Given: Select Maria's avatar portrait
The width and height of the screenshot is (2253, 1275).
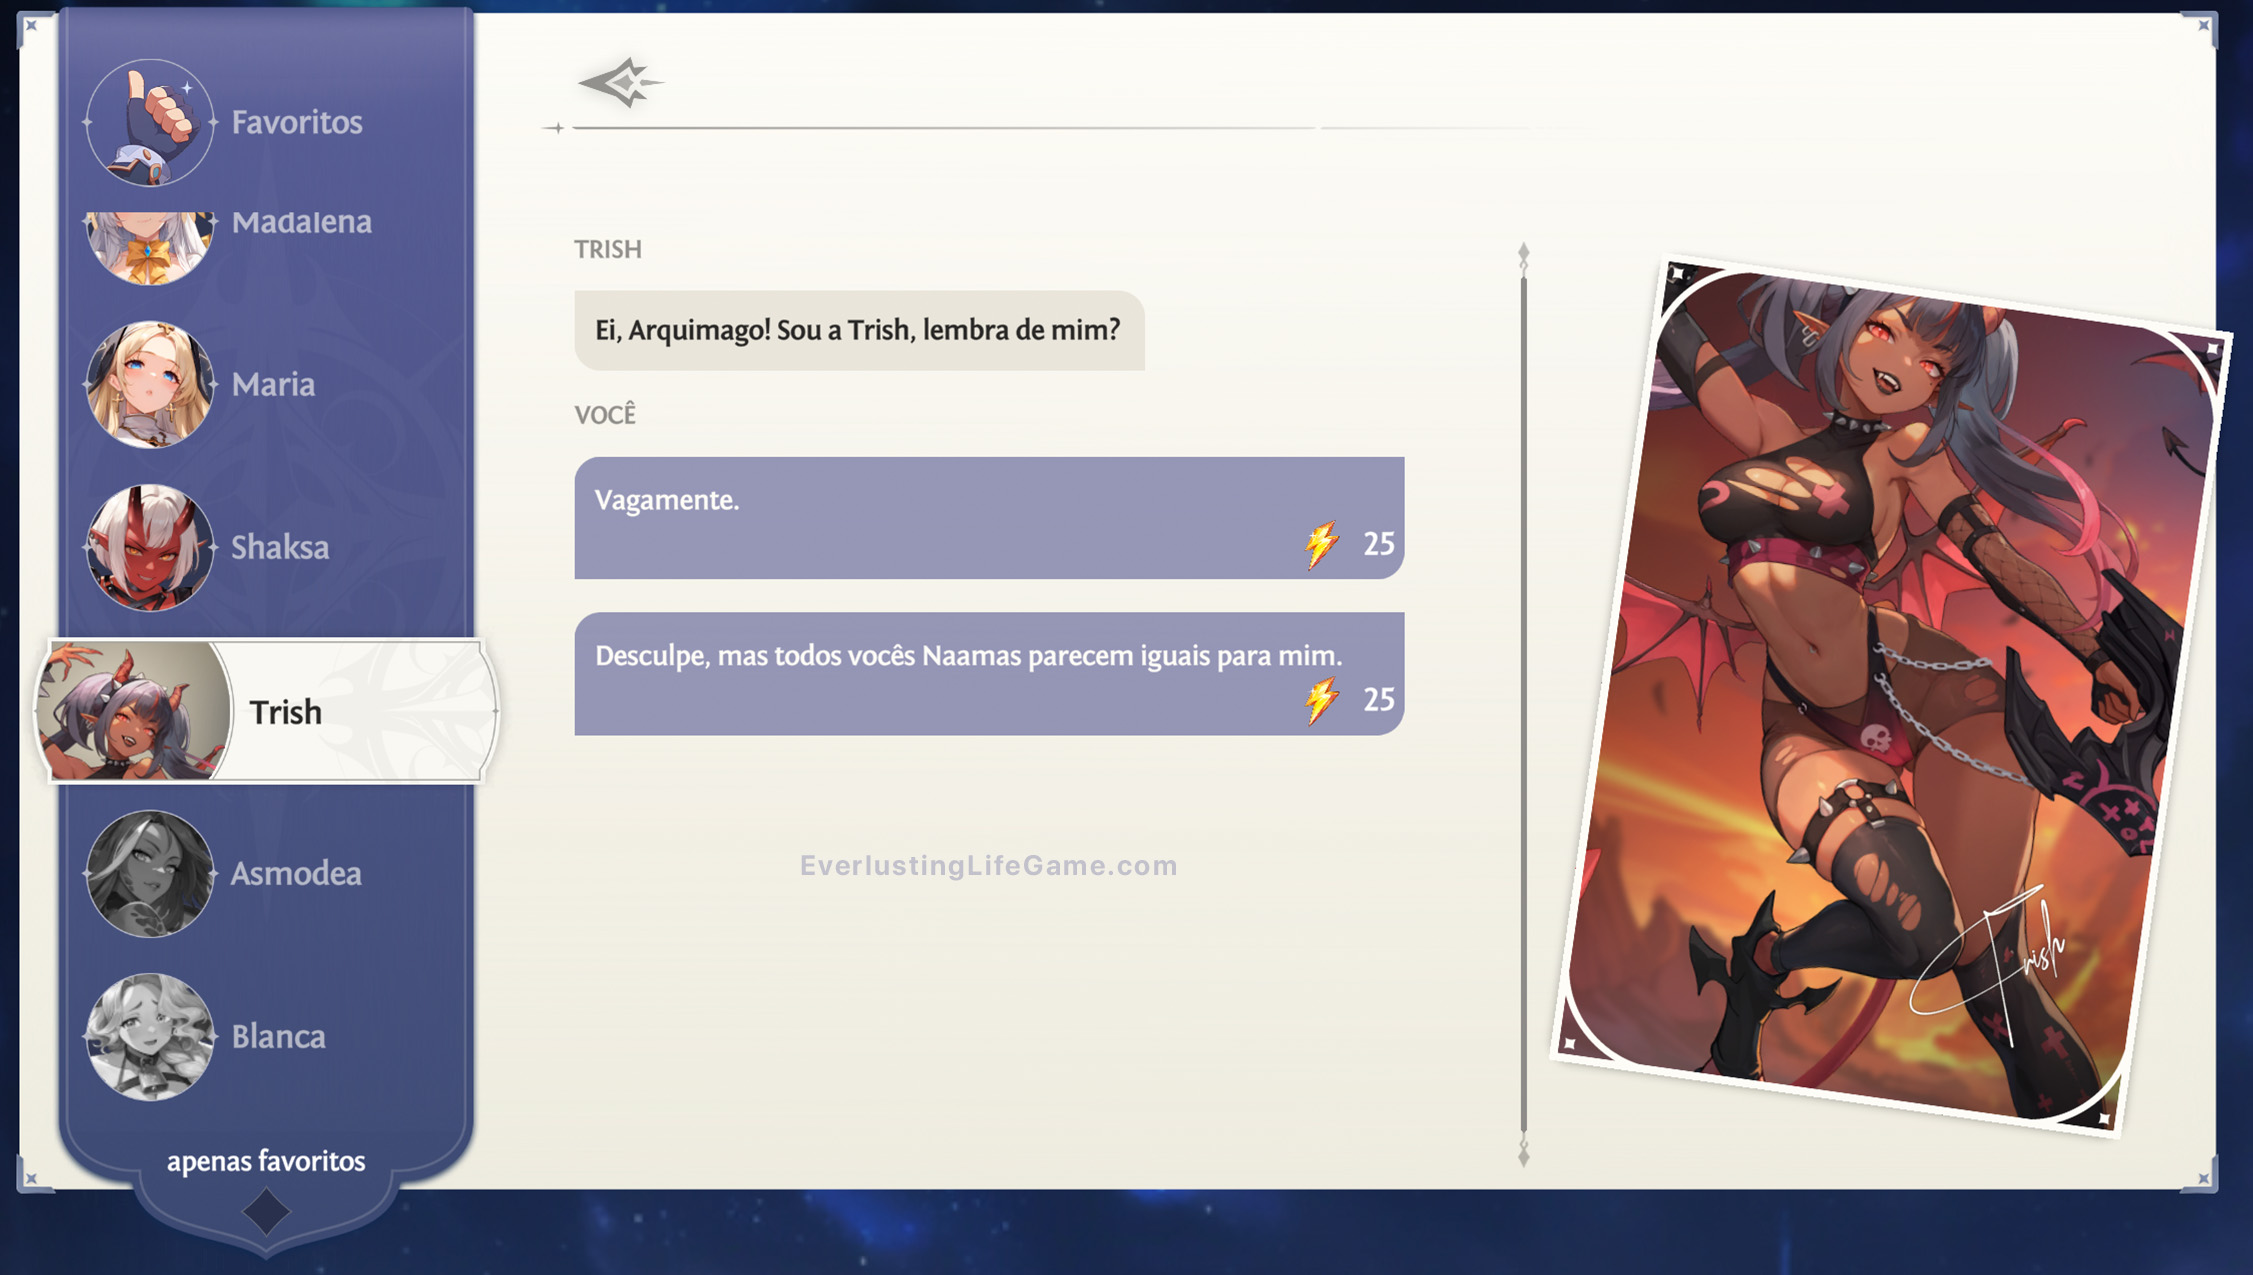Looking at the screenshot, I should (x=149, y=384).
